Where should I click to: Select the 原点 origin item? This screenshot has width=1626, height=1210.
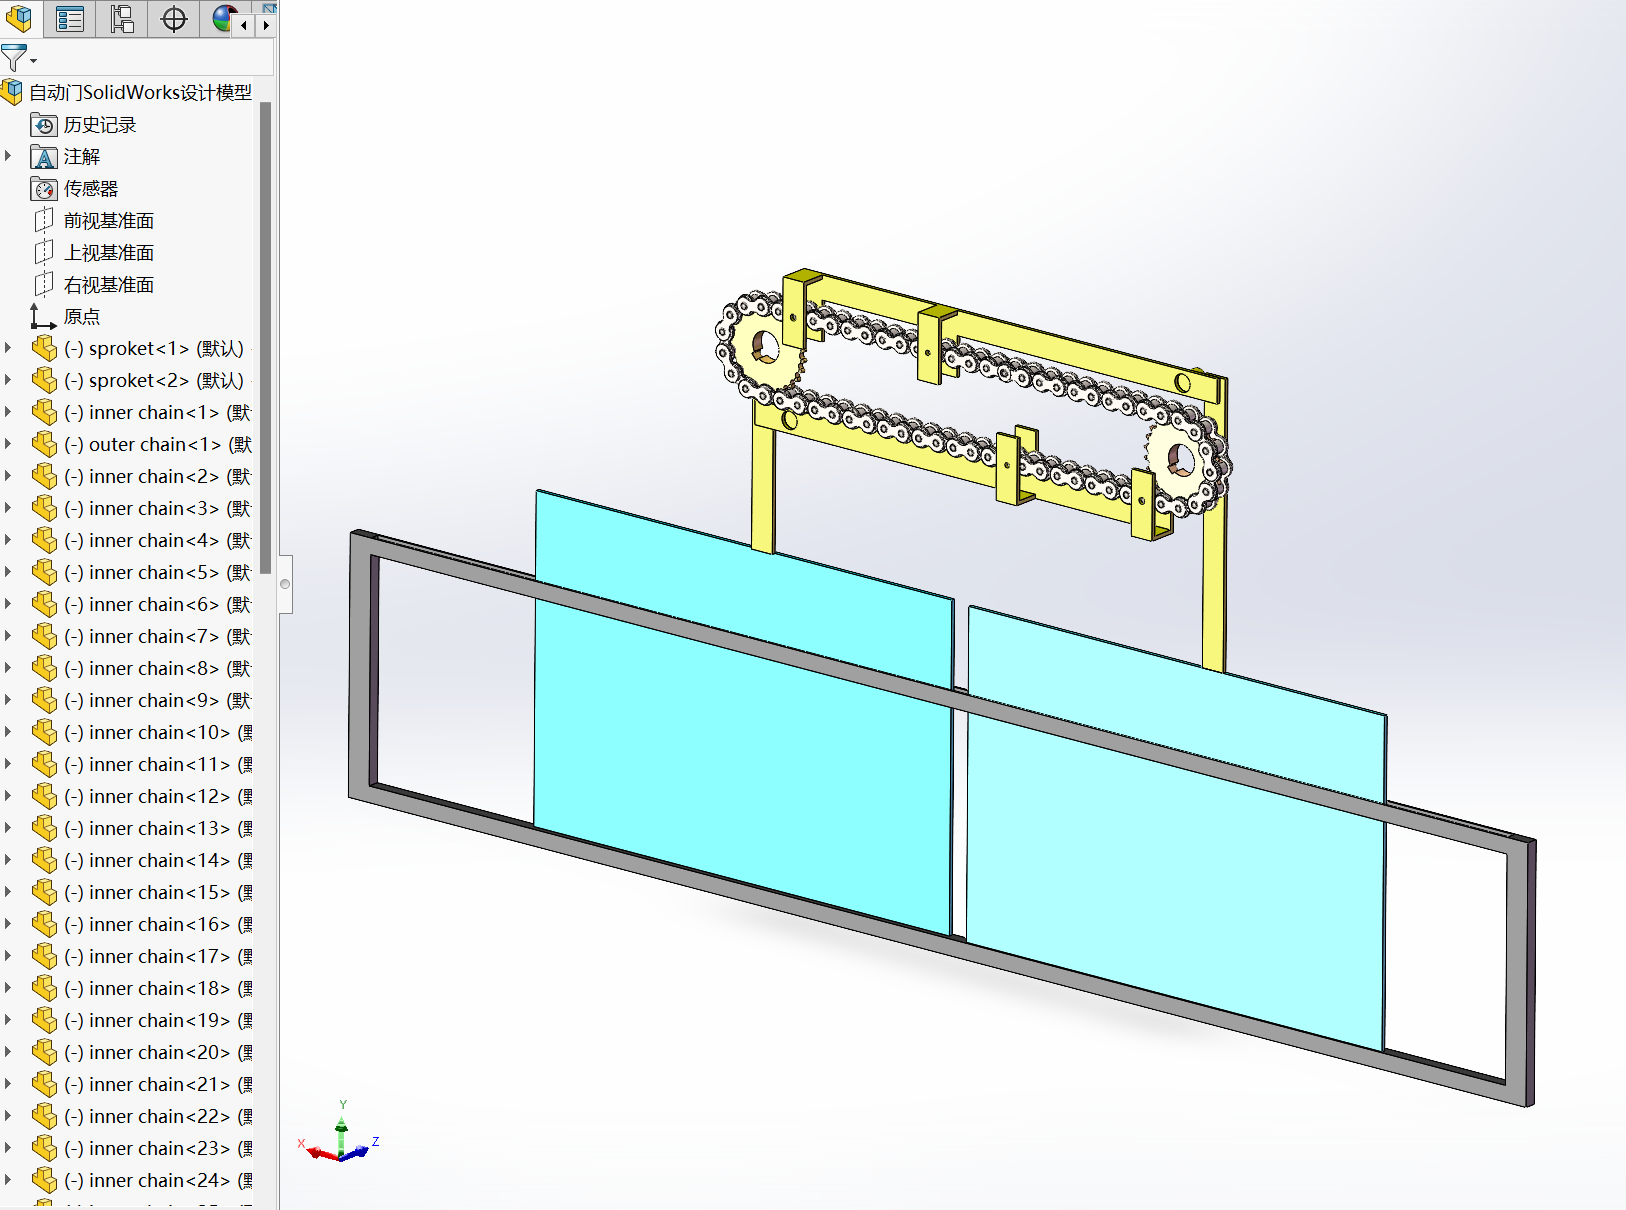tap(81, 316)
